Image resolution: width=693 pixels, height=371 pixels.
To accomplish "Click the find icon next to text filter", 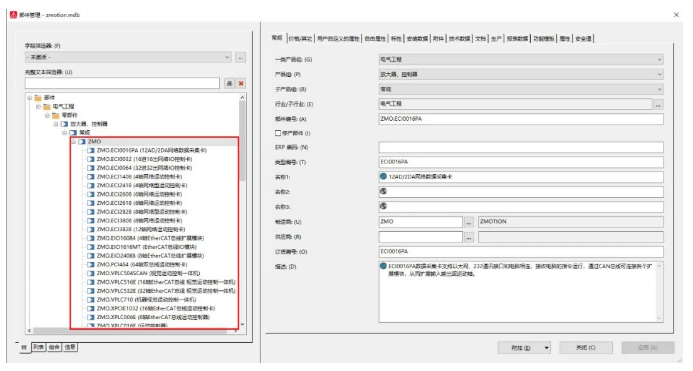I will pyautogui.click(x=229, y=83).
